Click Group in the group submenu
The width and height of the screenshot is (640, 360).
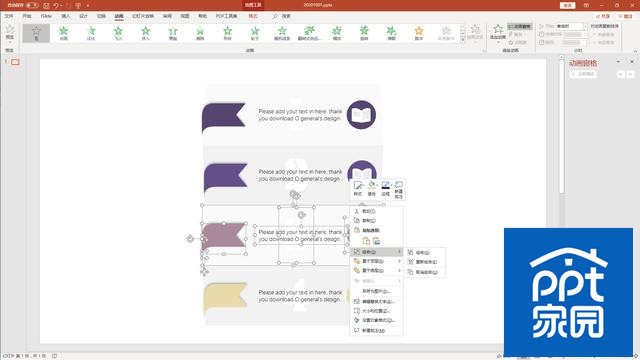pos(425,253)
